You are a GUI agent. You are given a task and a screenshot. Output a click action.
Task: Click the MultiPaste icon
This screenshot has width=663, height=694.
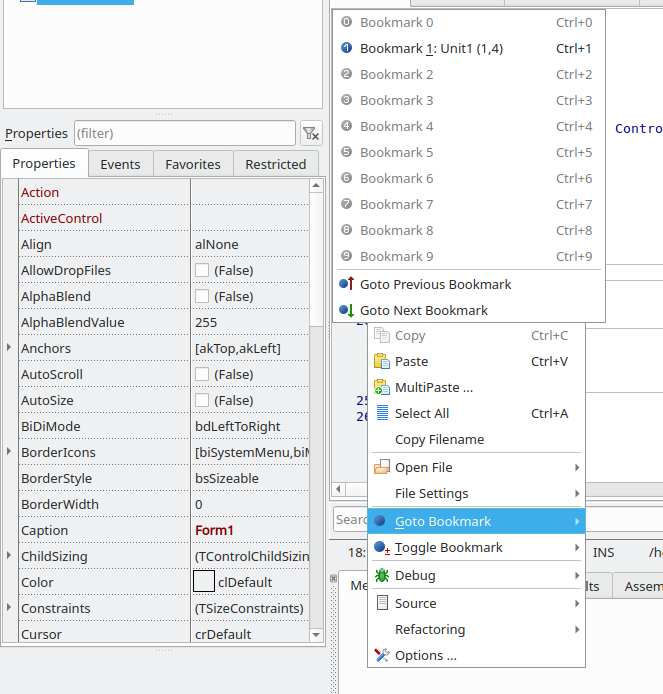click(381, 387)
